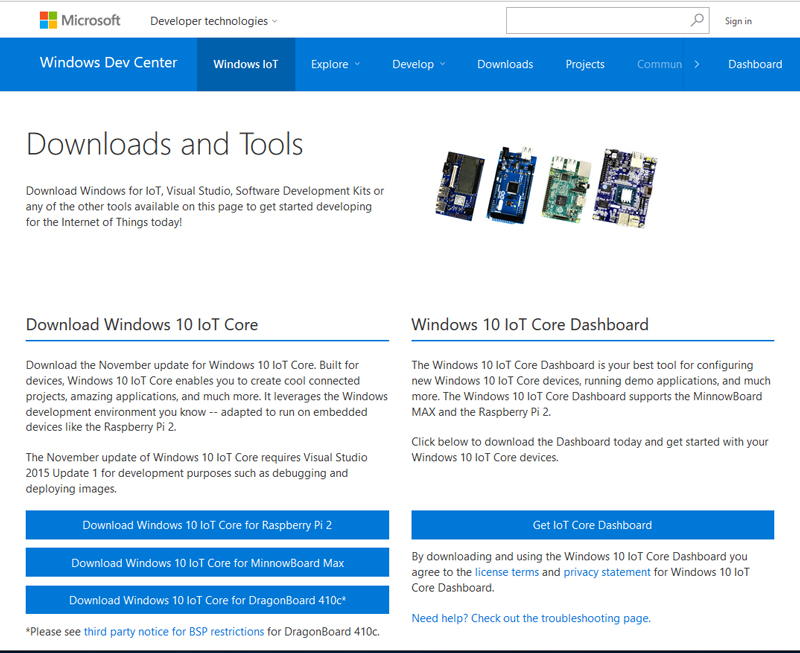Open the Dashboard nav item
This screenshot has width=800, height=653.
(755, 64)
